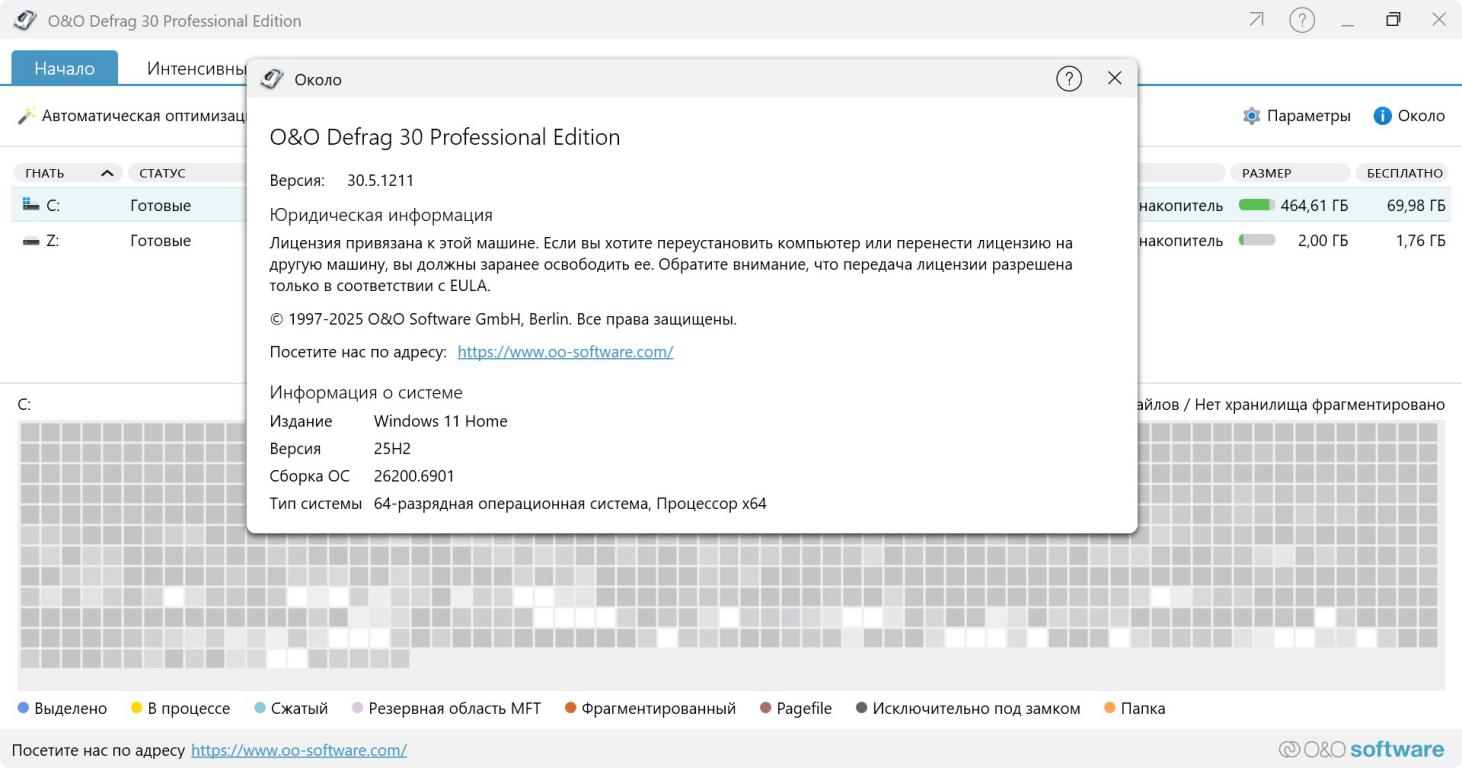Screen dimensions: 1462x768
Task: Sort by the ГНАТЬ column header arrow
Action: pos(107,173)
